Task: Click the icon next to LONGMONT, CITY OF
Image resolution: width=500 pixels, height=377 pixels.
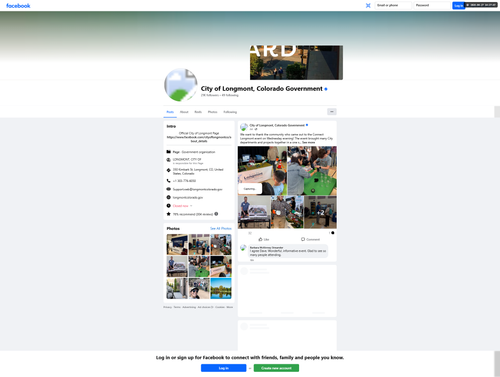Action: point(168,160)
